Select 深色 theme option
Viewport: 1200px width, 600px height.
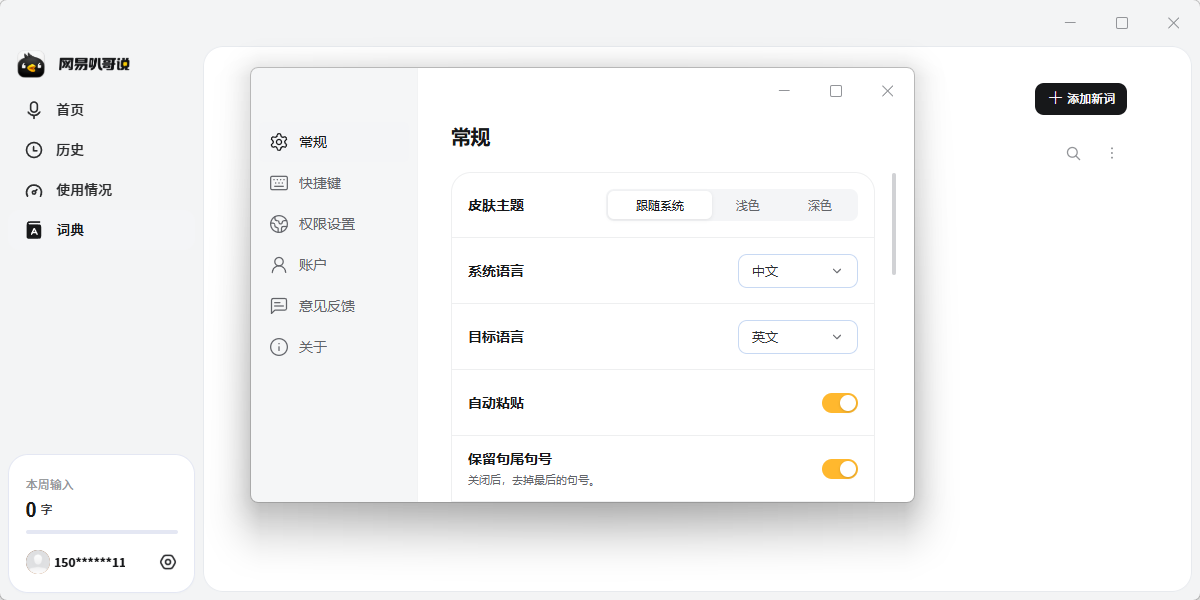tap(820, 205)
